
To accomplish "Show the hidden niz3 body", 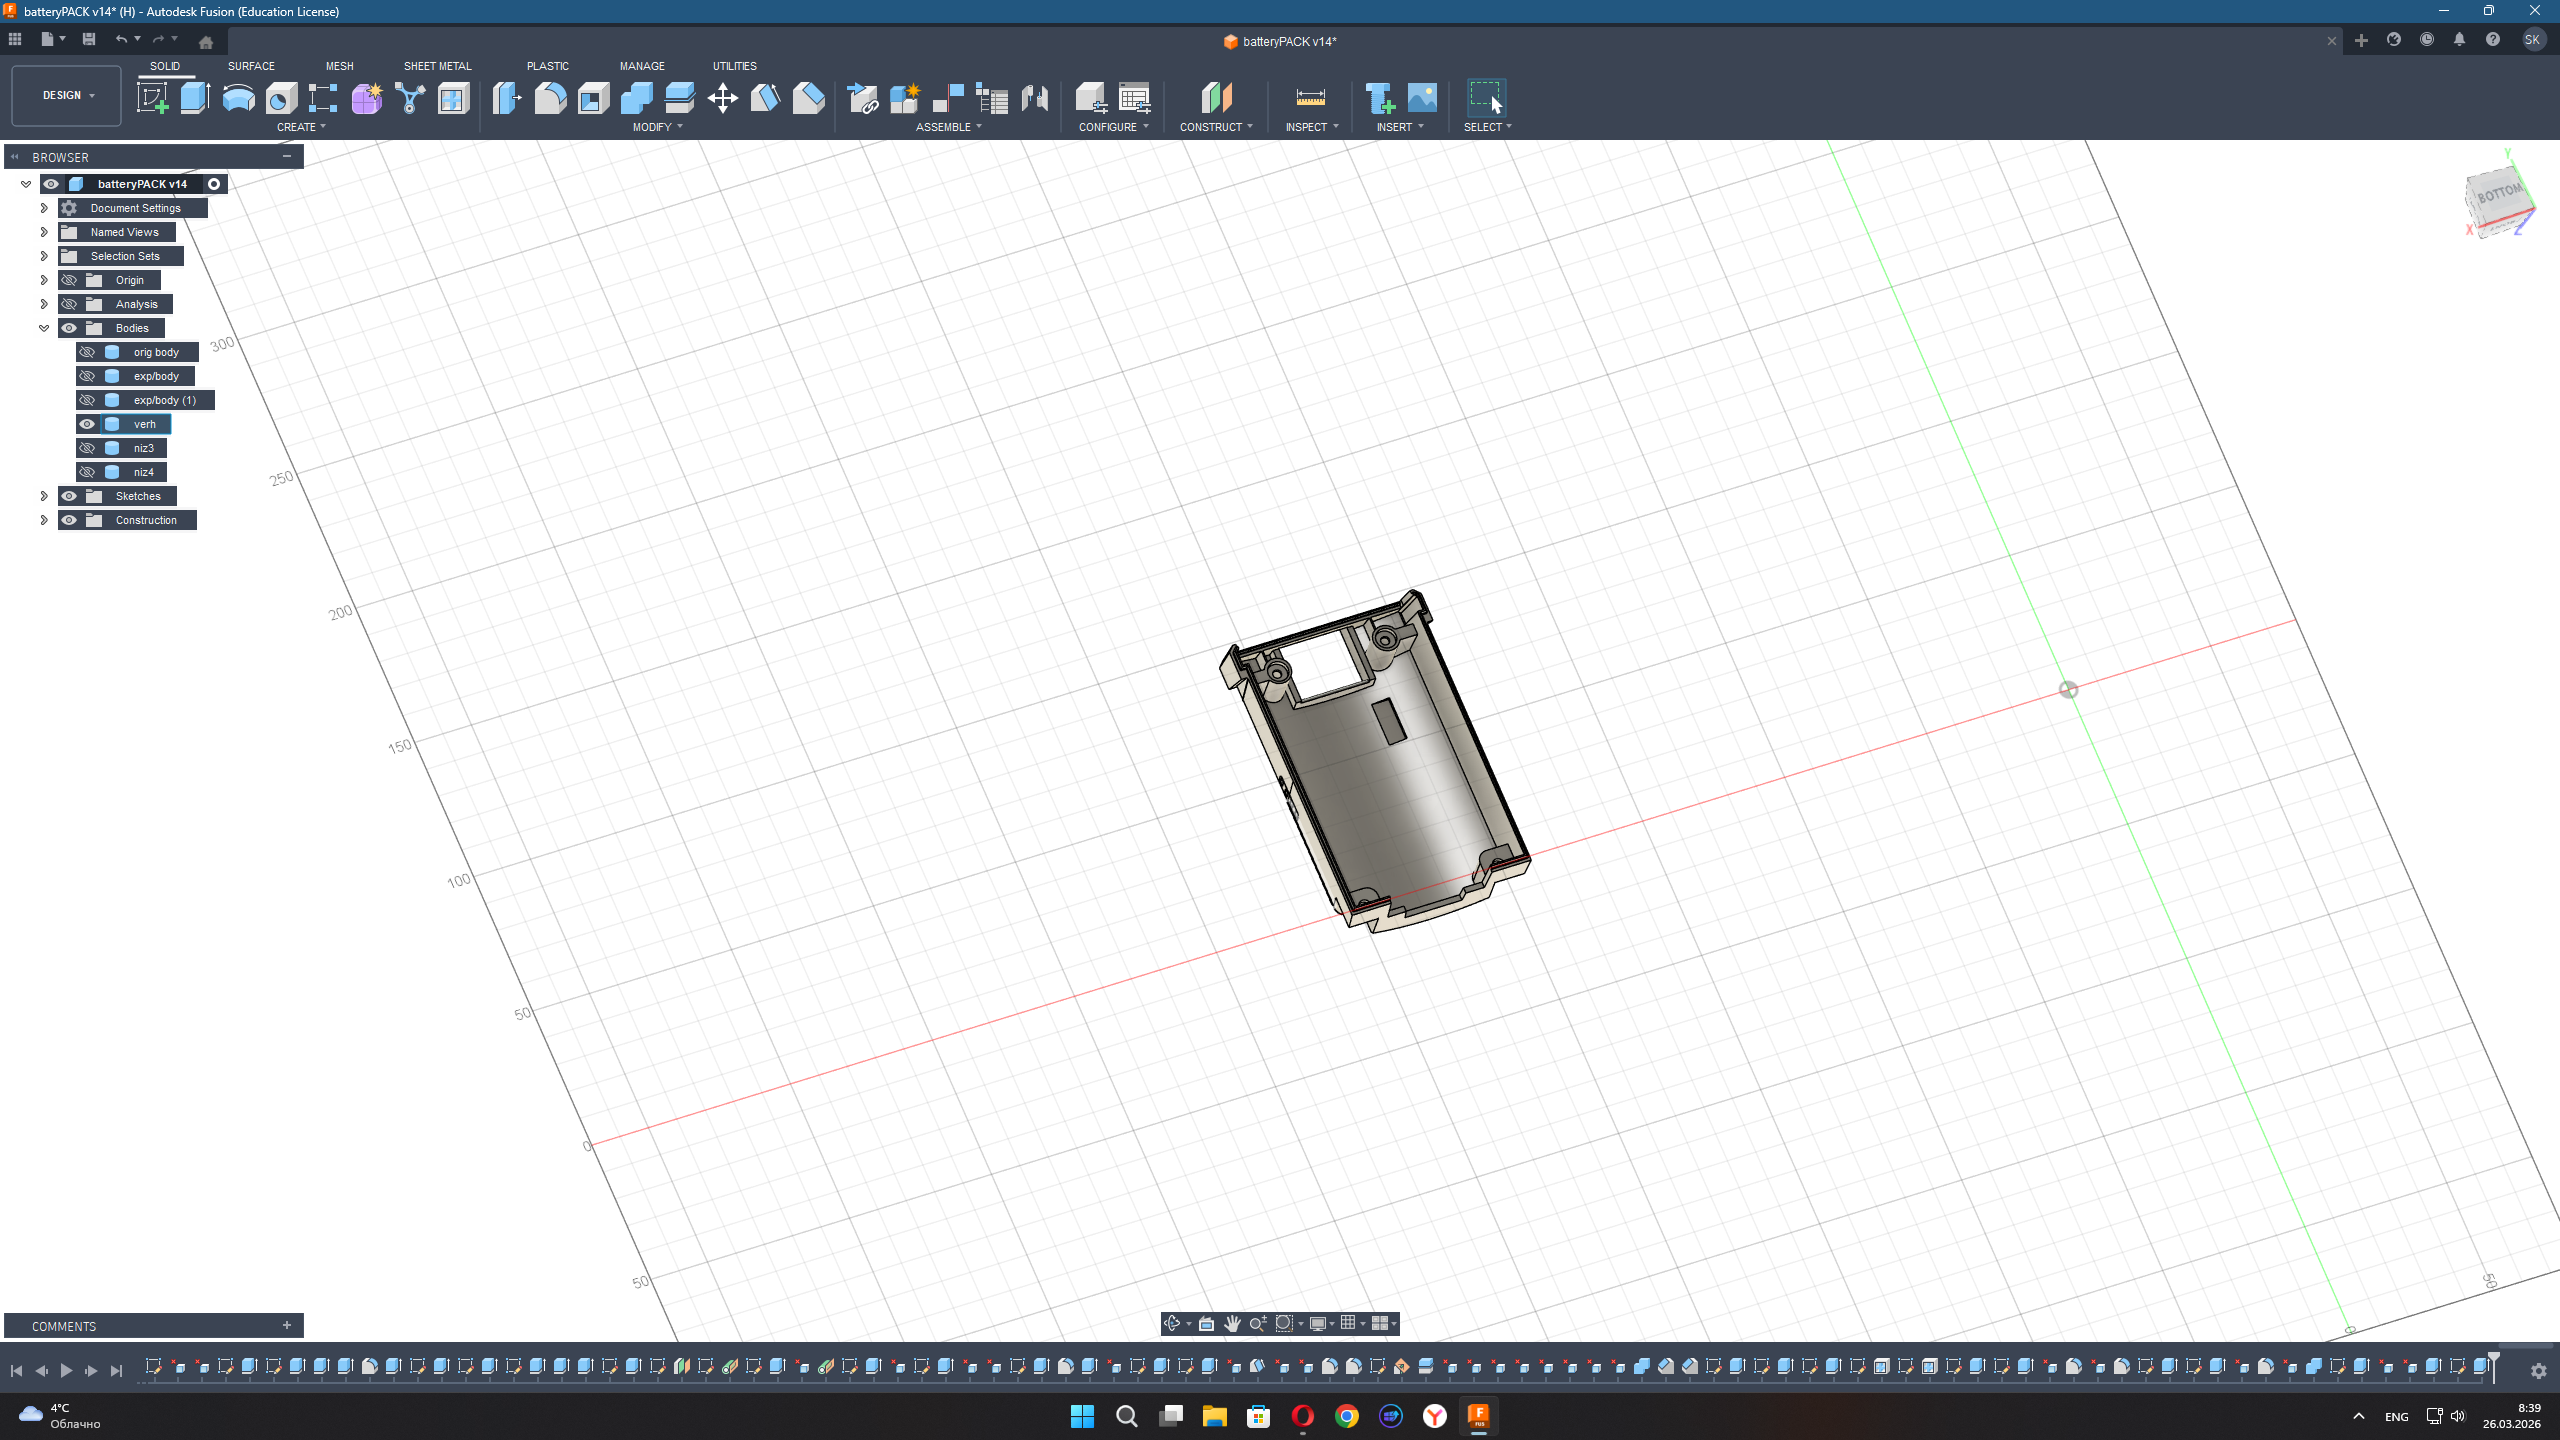I will (x=87, y=448).
